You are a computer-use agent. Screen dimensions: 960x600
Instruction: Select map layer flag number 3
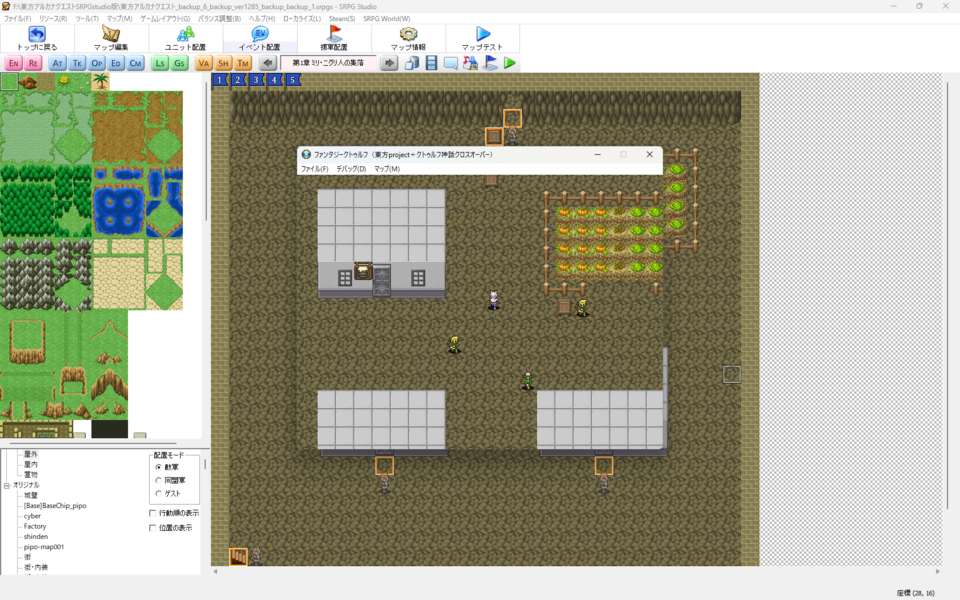coord(256,80)
